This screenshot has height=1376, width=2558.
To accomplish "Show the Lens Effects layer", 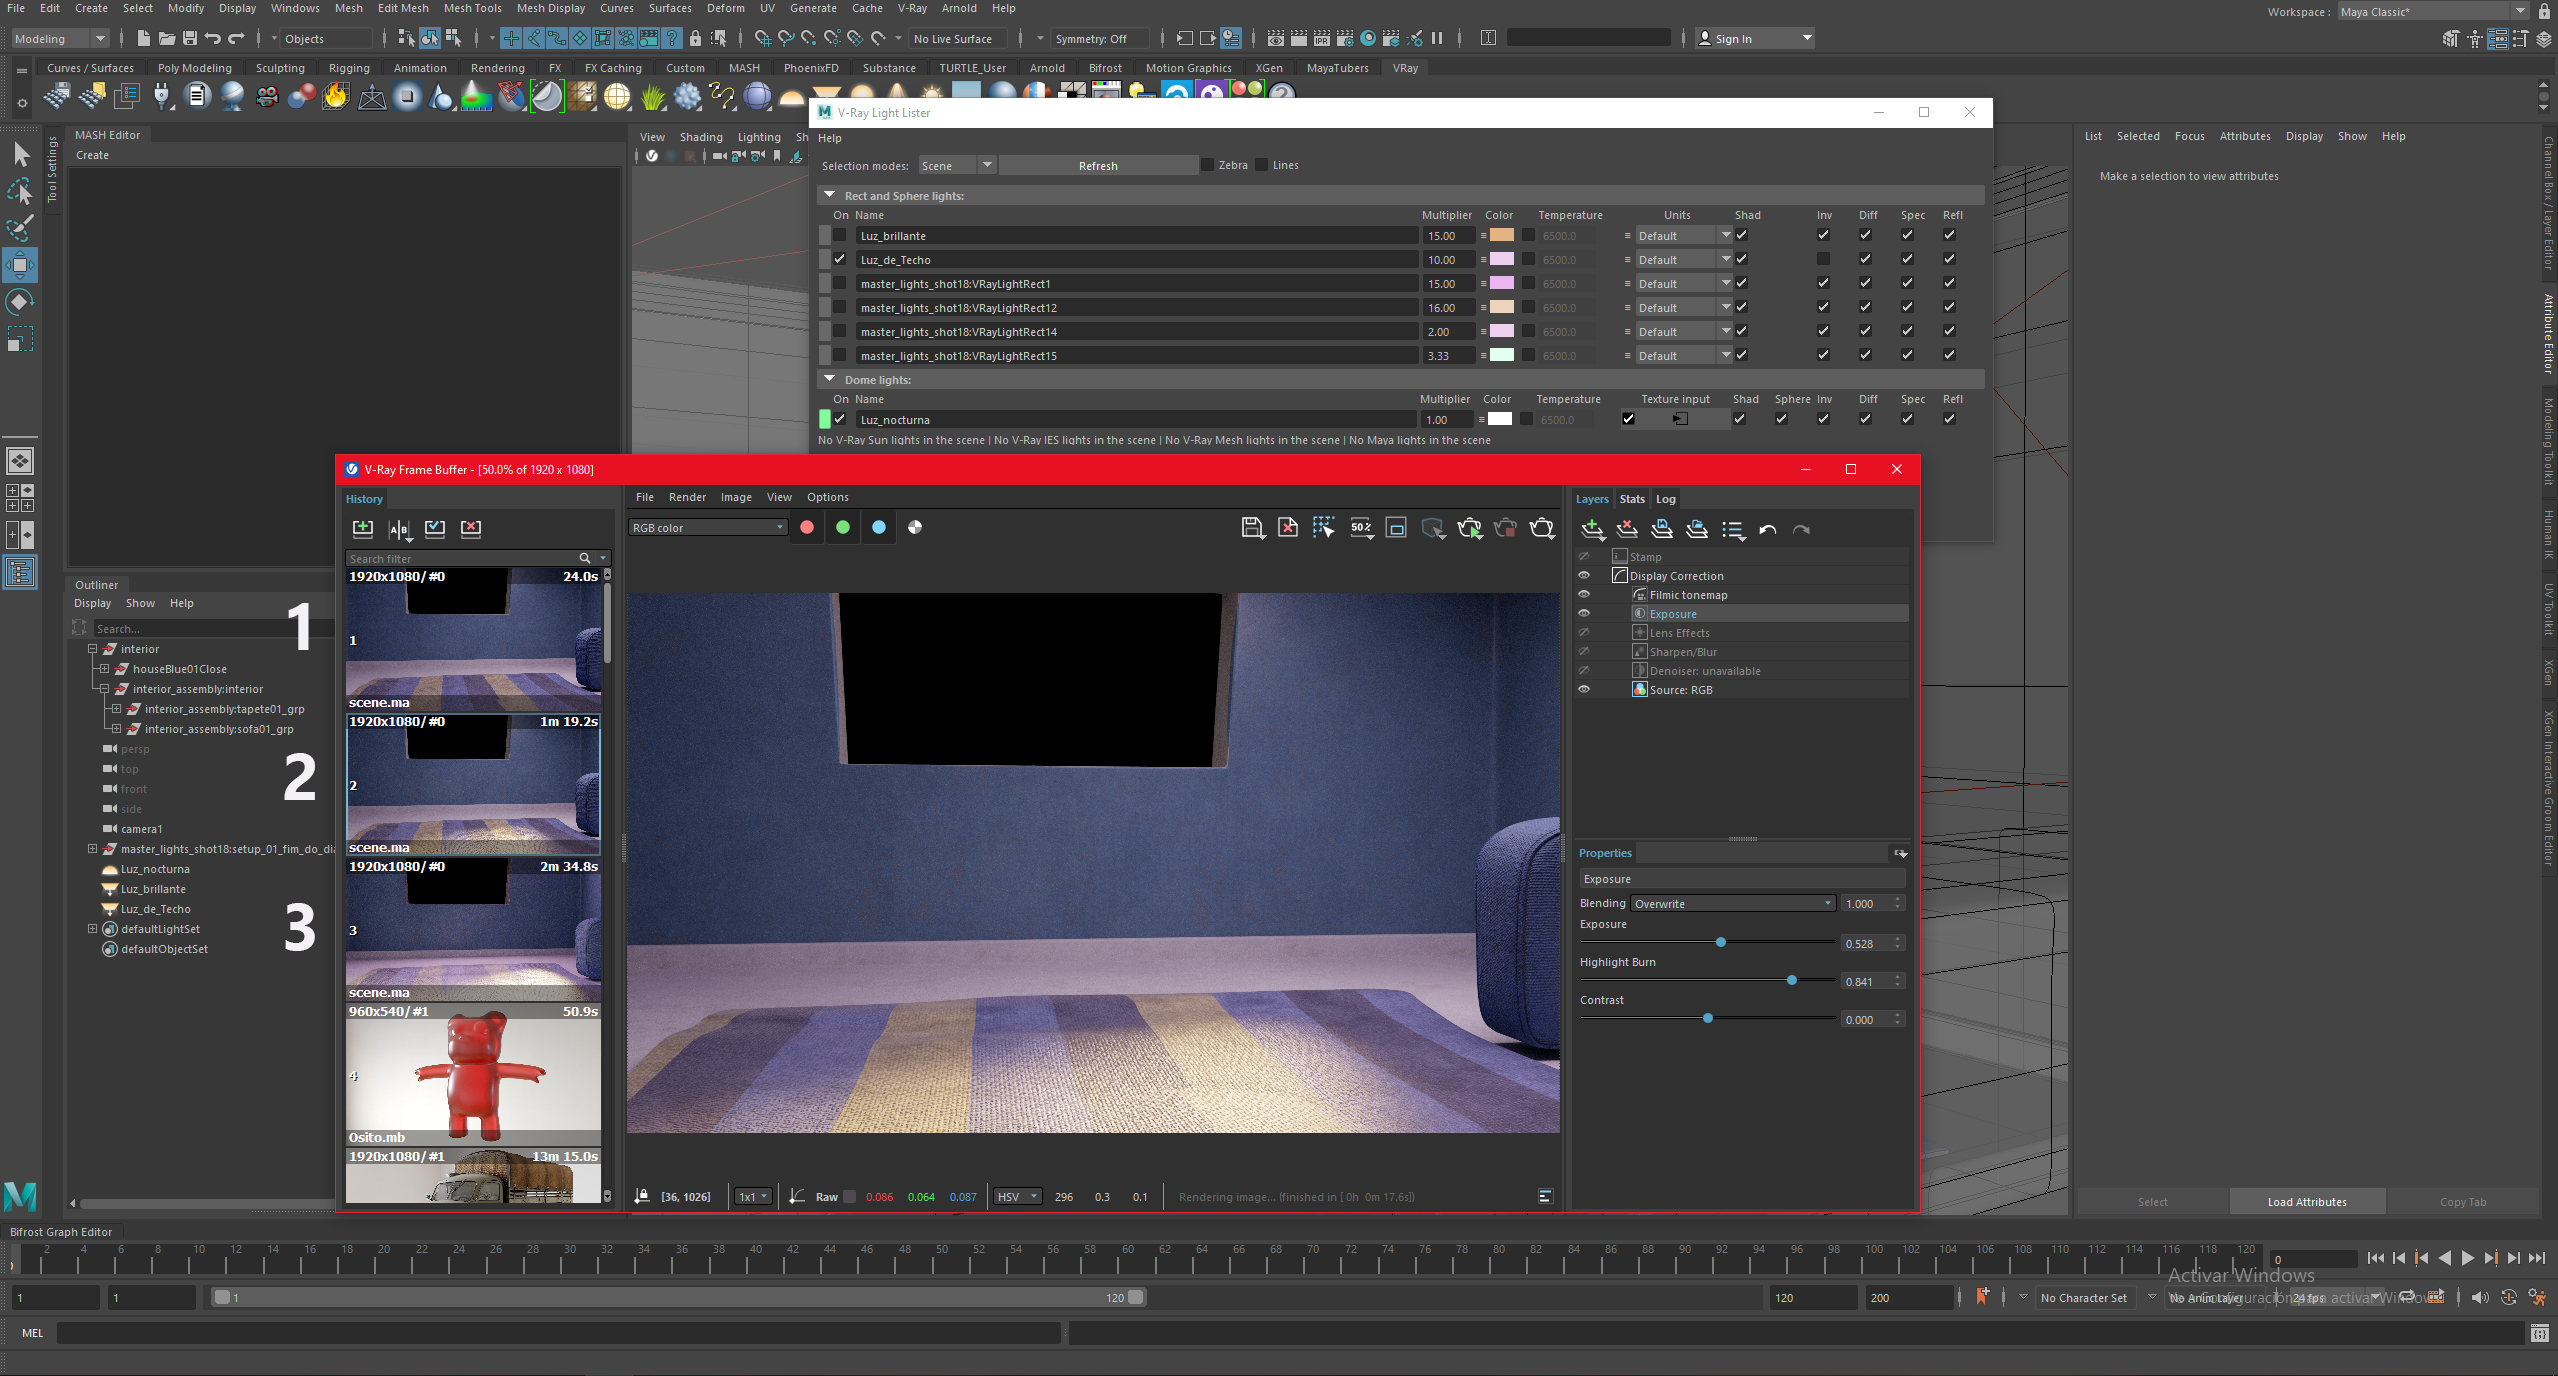I will click(1583, 633).
